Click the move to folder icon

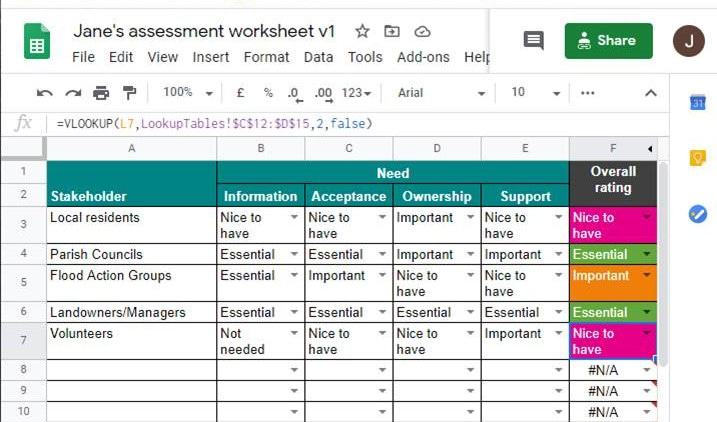click(x=391, y=31)
